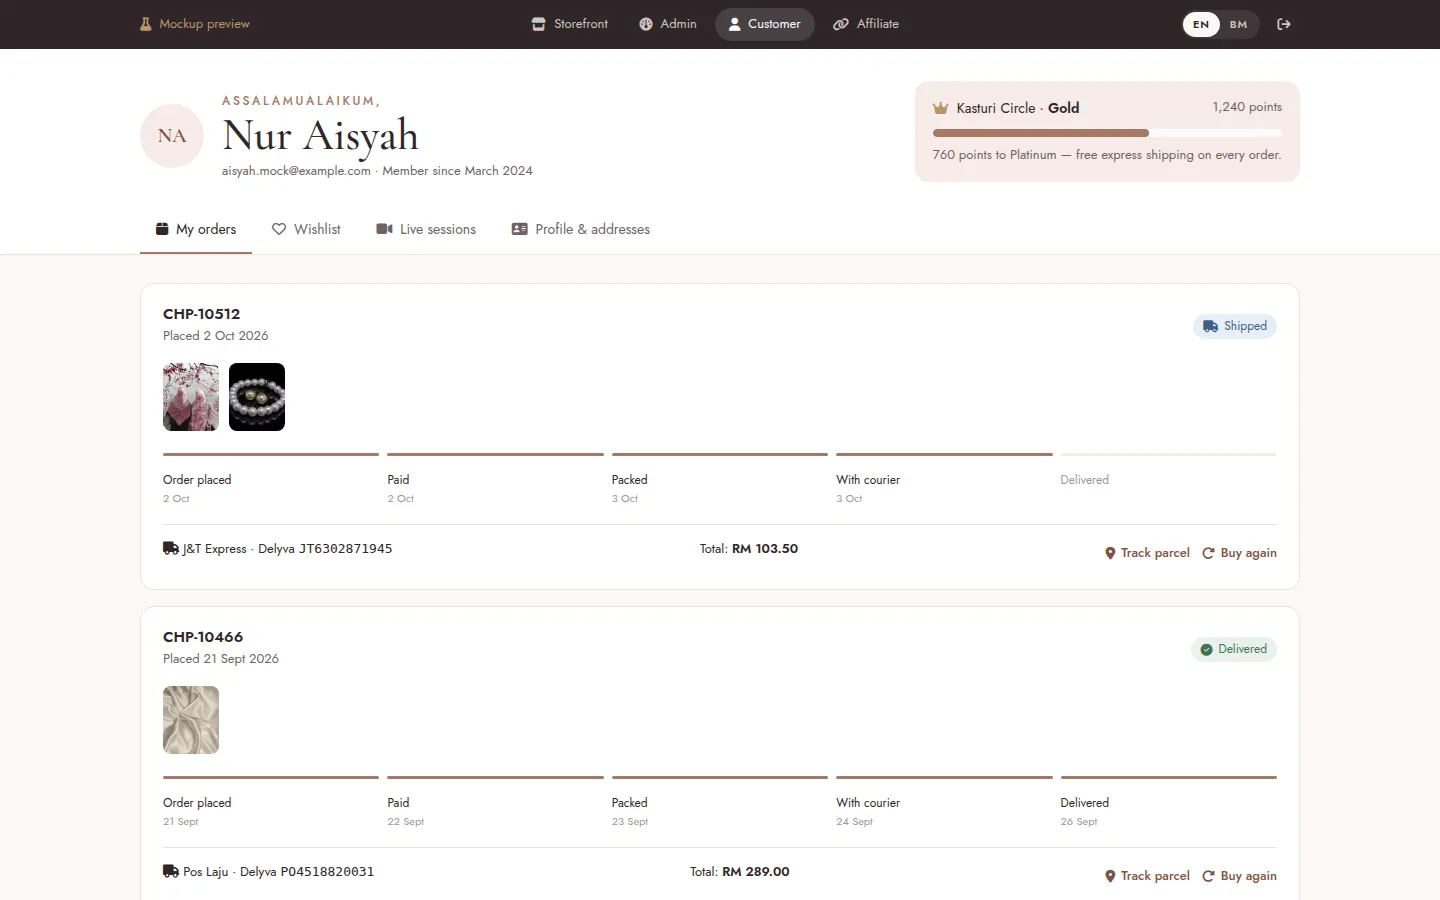Click the Pos Laju courier truck icon

click(171, 871)
